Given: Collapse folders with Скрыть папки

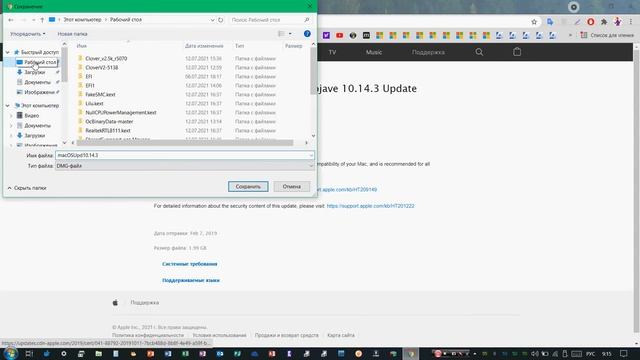Looking at the screenshot, I should [27, 188].
